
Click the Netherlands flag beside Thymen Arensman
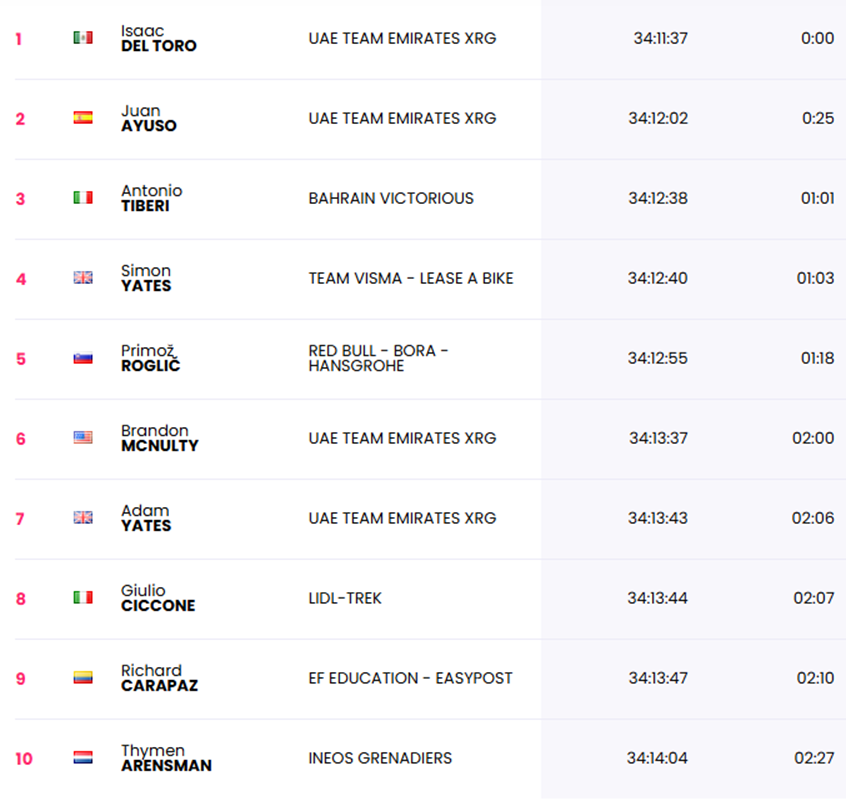point(83,757)
